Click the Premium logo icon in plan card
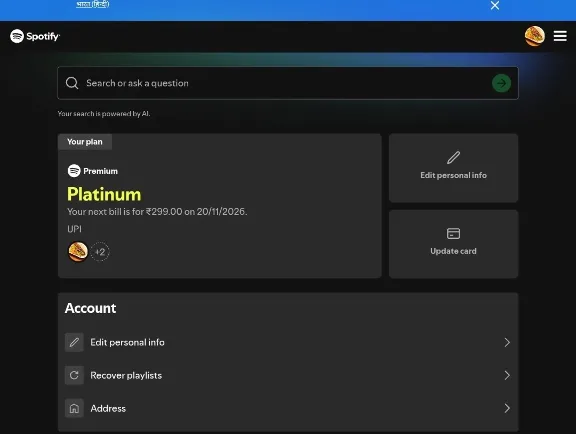Image resolution: width=576 pixels, height=434 pixels. click(74, 171)
